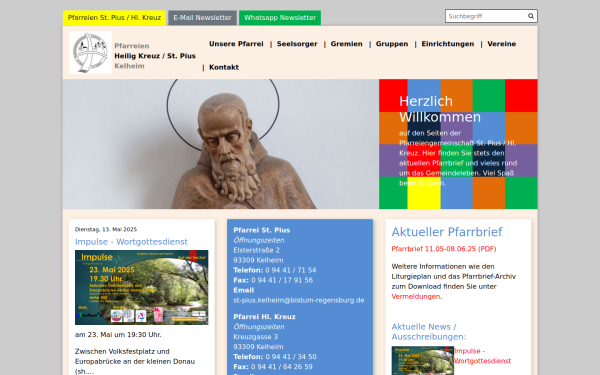Follow the Vermeldungen link

(416, 297)
